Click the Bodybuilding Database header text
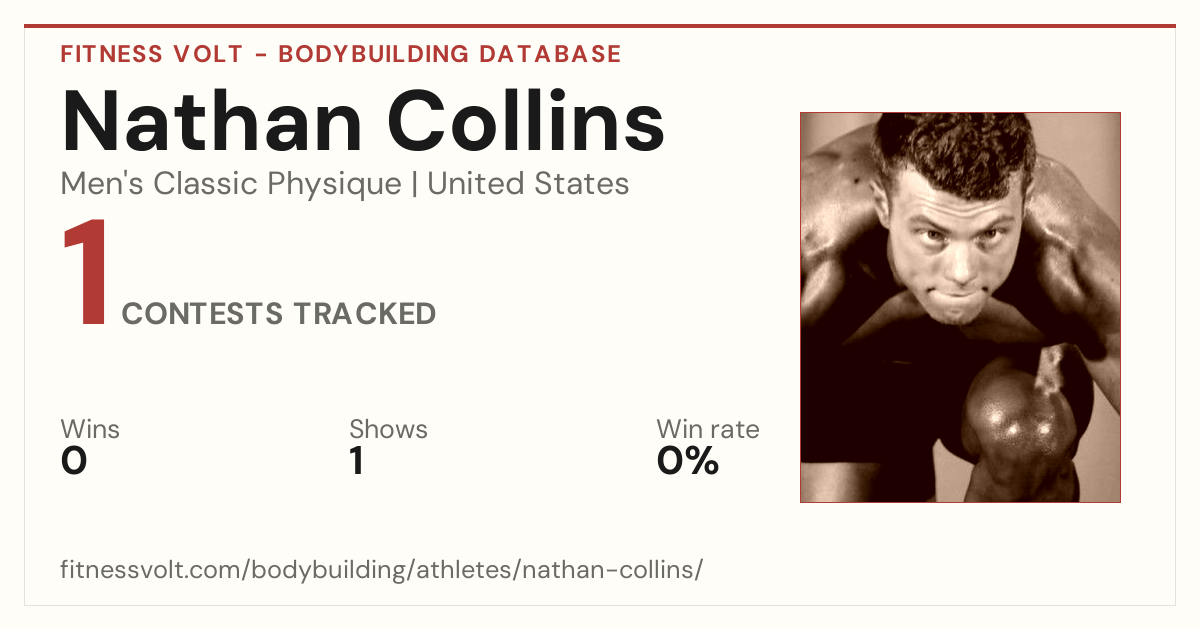 pyautogui.click(x=450, y=54)
